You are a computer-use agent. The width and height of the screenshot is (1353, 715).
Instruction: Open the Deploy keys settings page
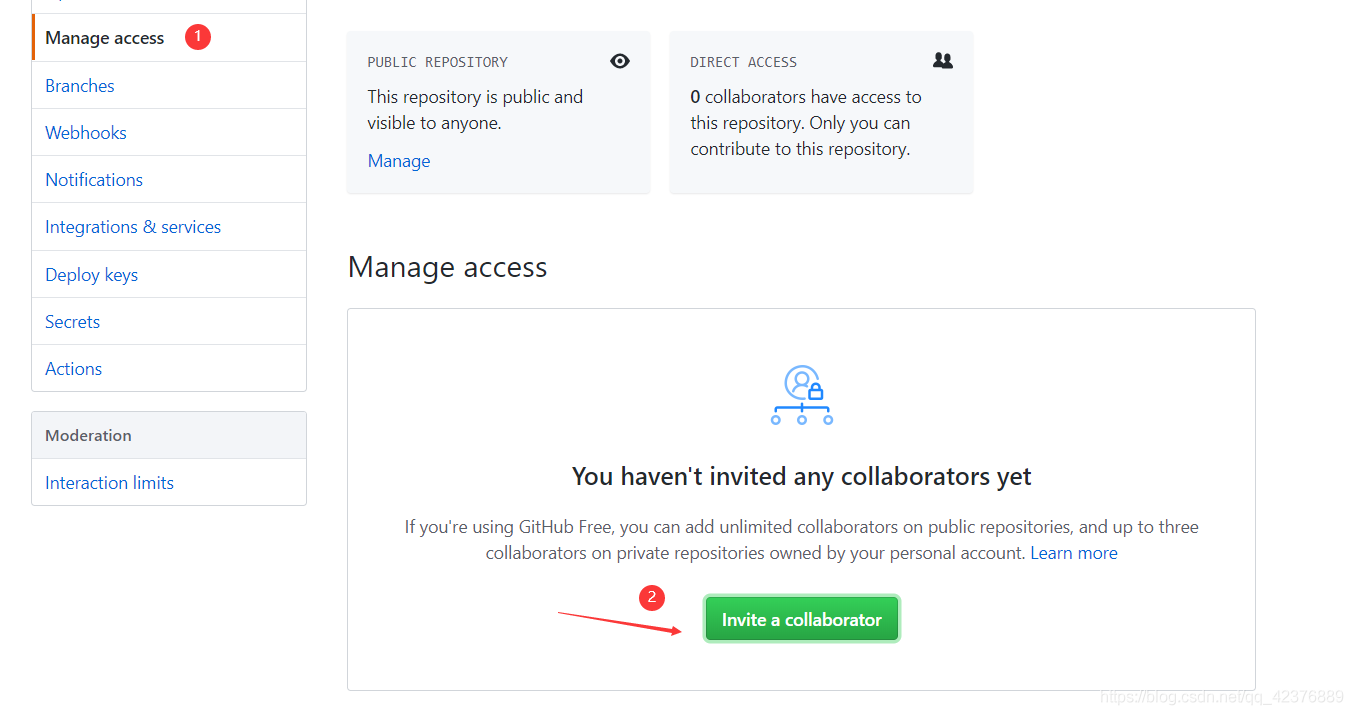91,274
